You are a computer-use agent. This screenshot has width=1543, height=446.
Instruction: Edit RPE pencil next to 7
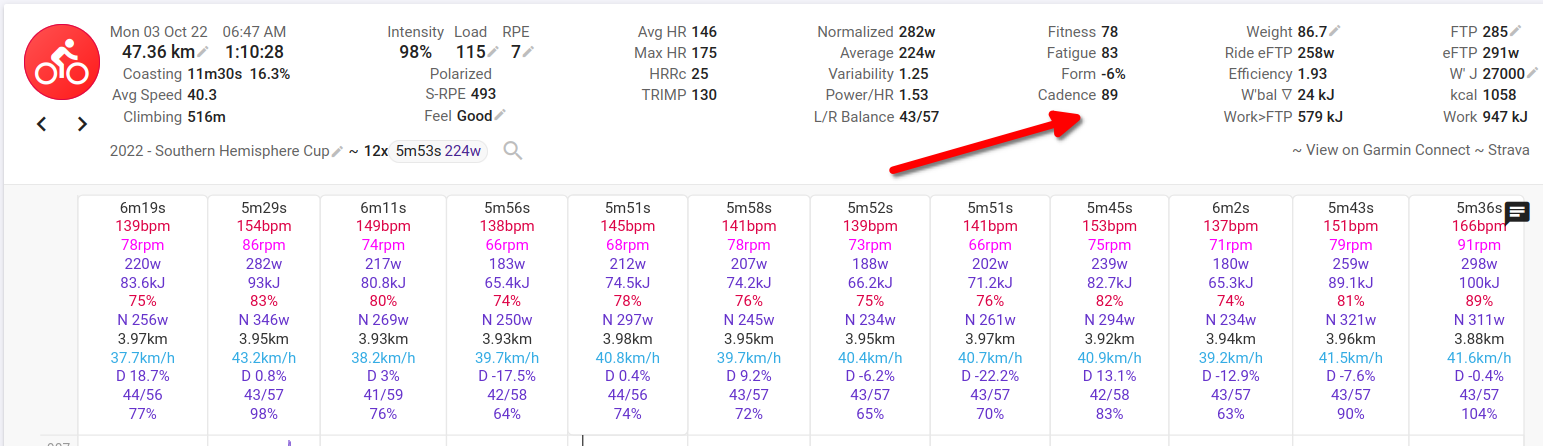tap(529, 52)
